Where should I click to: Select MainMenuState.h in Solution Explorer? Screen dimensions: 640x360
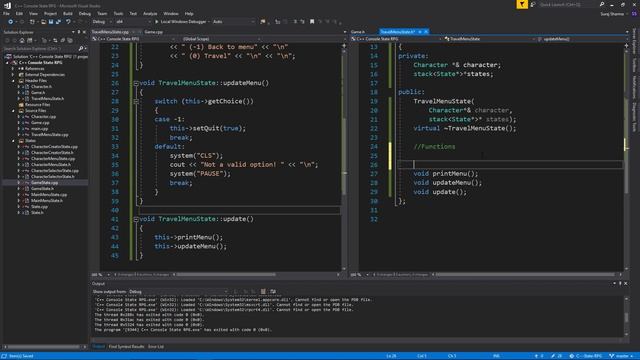47,201
